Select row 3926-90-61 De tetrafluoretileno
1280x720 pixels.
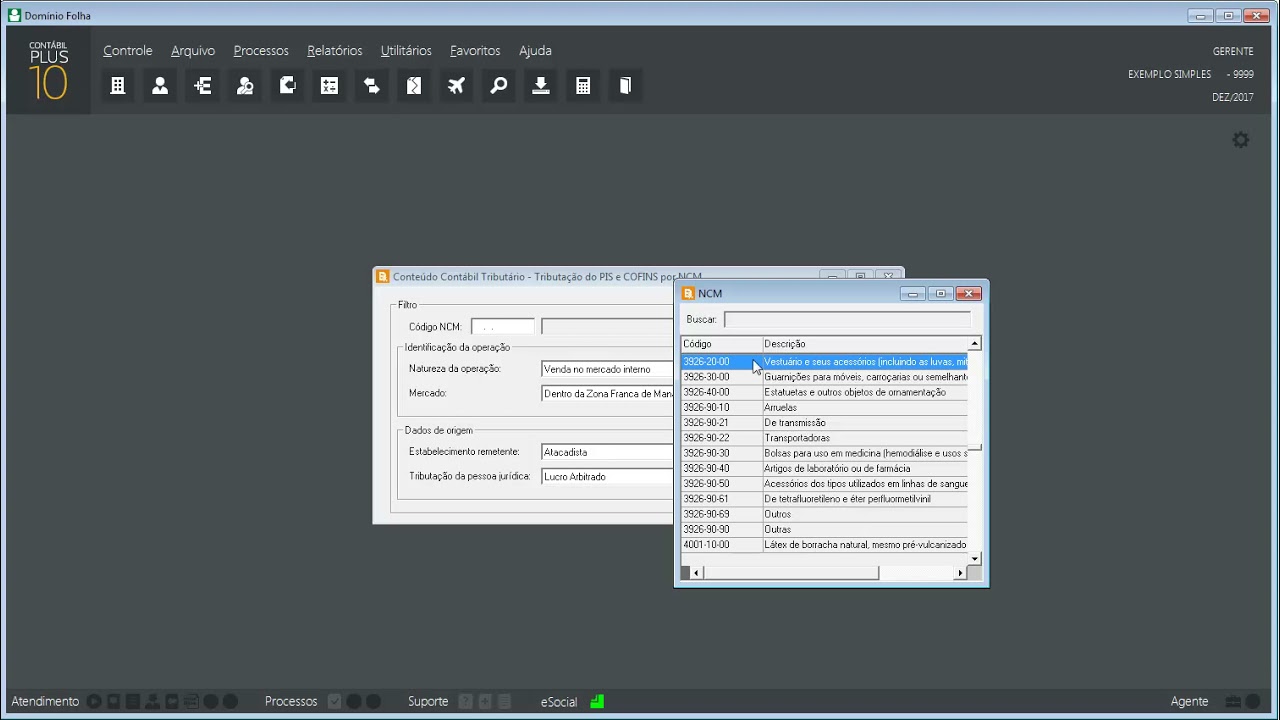click(824, 499)
